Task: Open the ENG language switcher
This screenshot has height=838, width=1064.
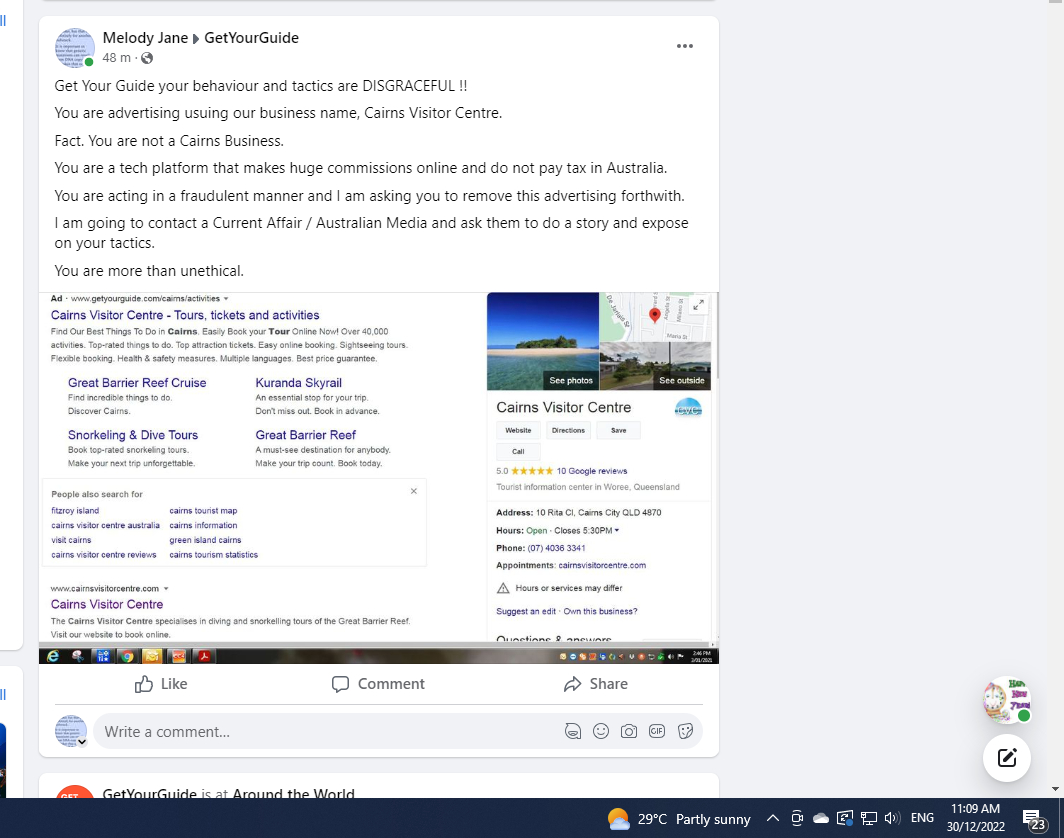Action: tap(921, 817)
